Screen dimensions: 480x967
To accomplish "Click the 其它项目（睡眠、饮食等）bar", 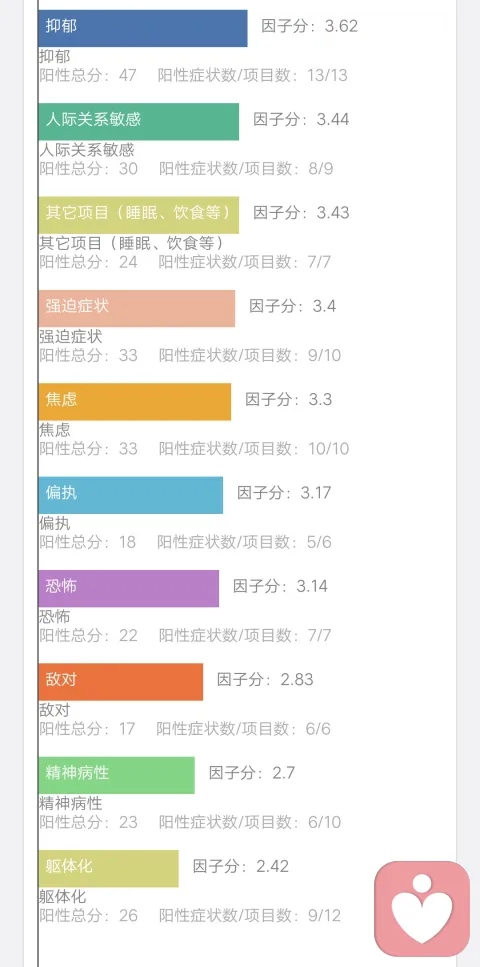I will click(x=139, y=215).
